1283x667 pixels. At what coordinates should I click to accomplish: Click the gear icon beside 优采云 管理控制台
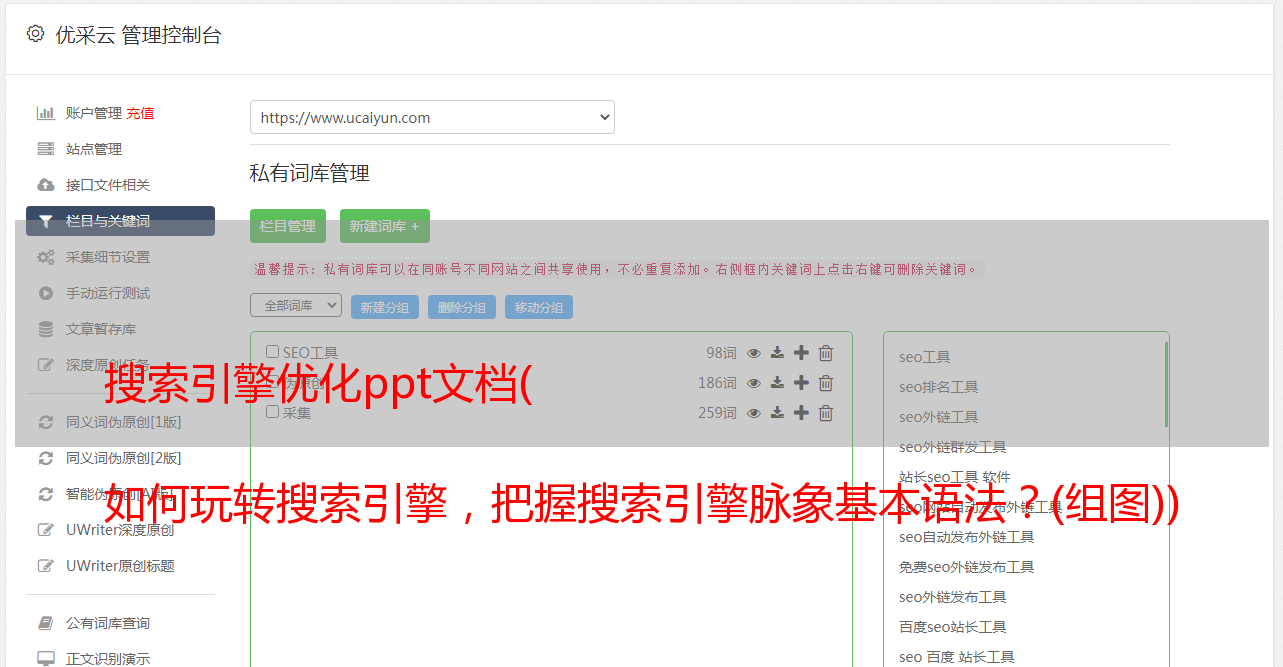pos(36,34)
